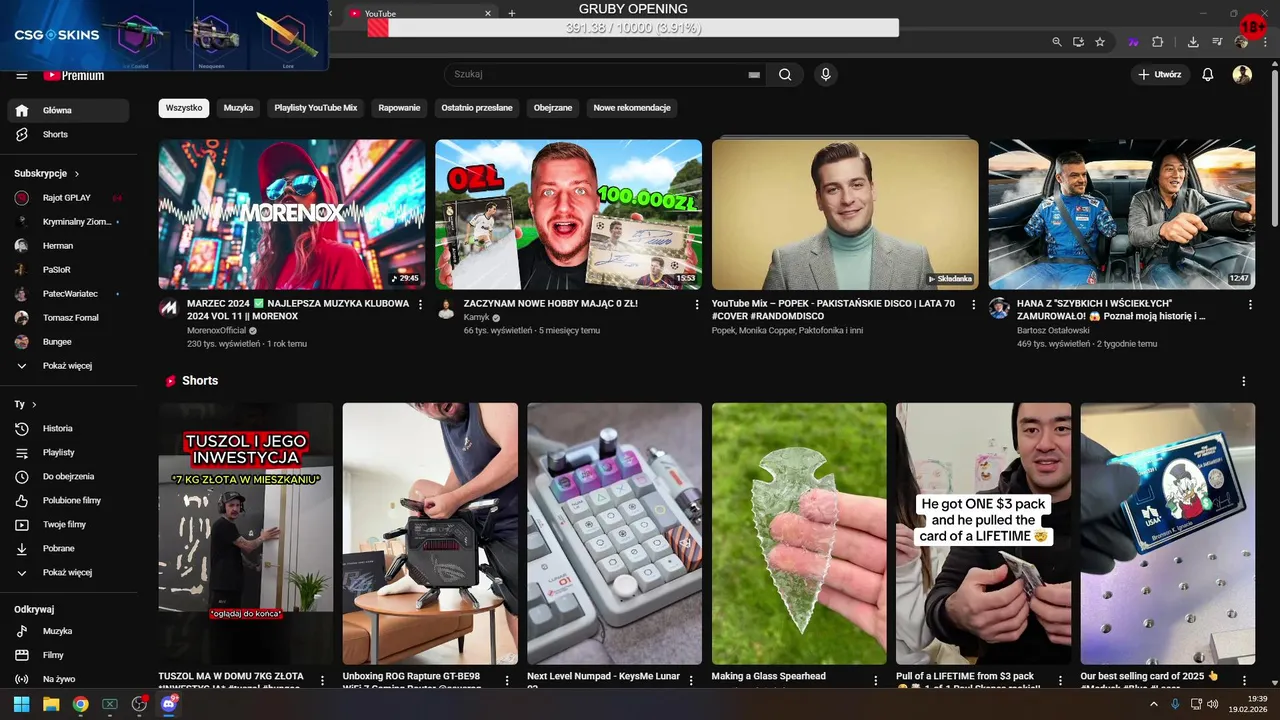Open a new browser tab plus

(512, 13)
